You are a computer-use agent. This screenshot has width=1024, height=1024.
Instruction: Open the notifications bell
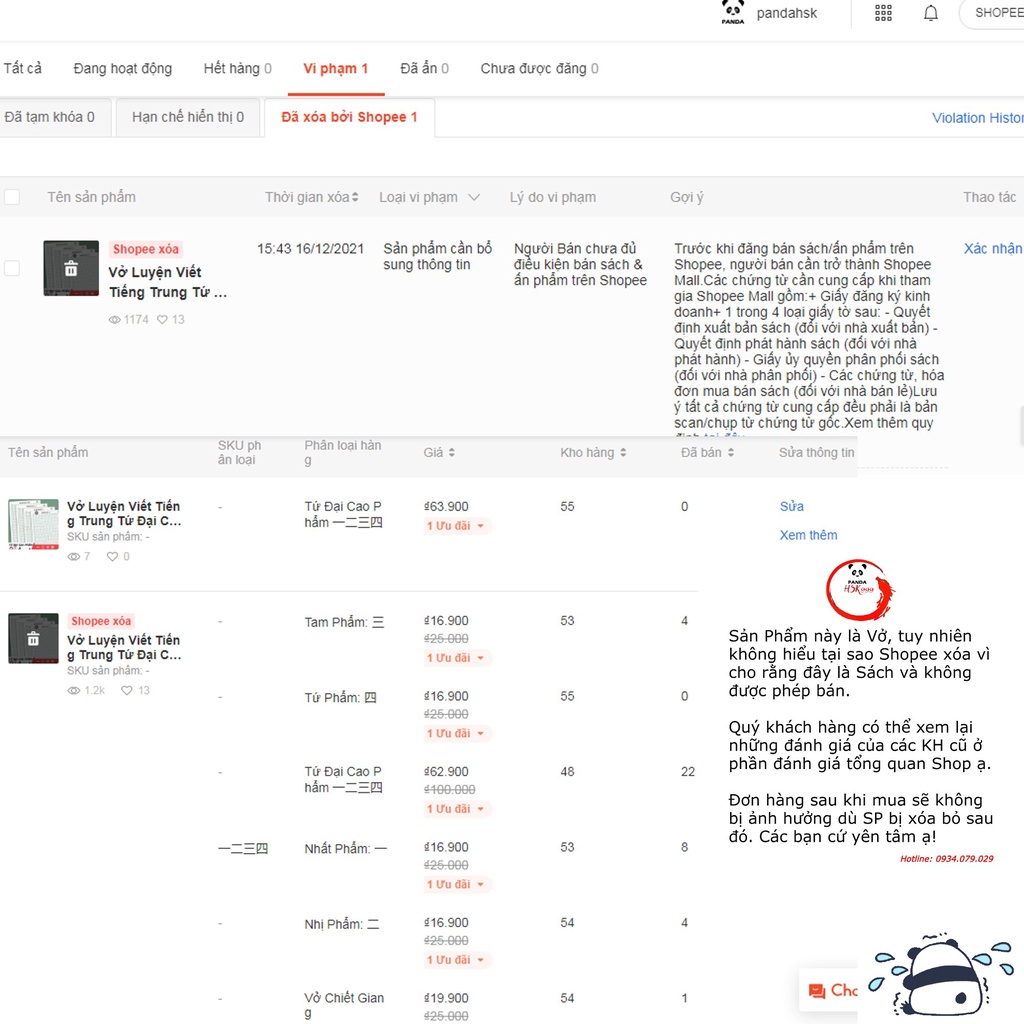931,13
